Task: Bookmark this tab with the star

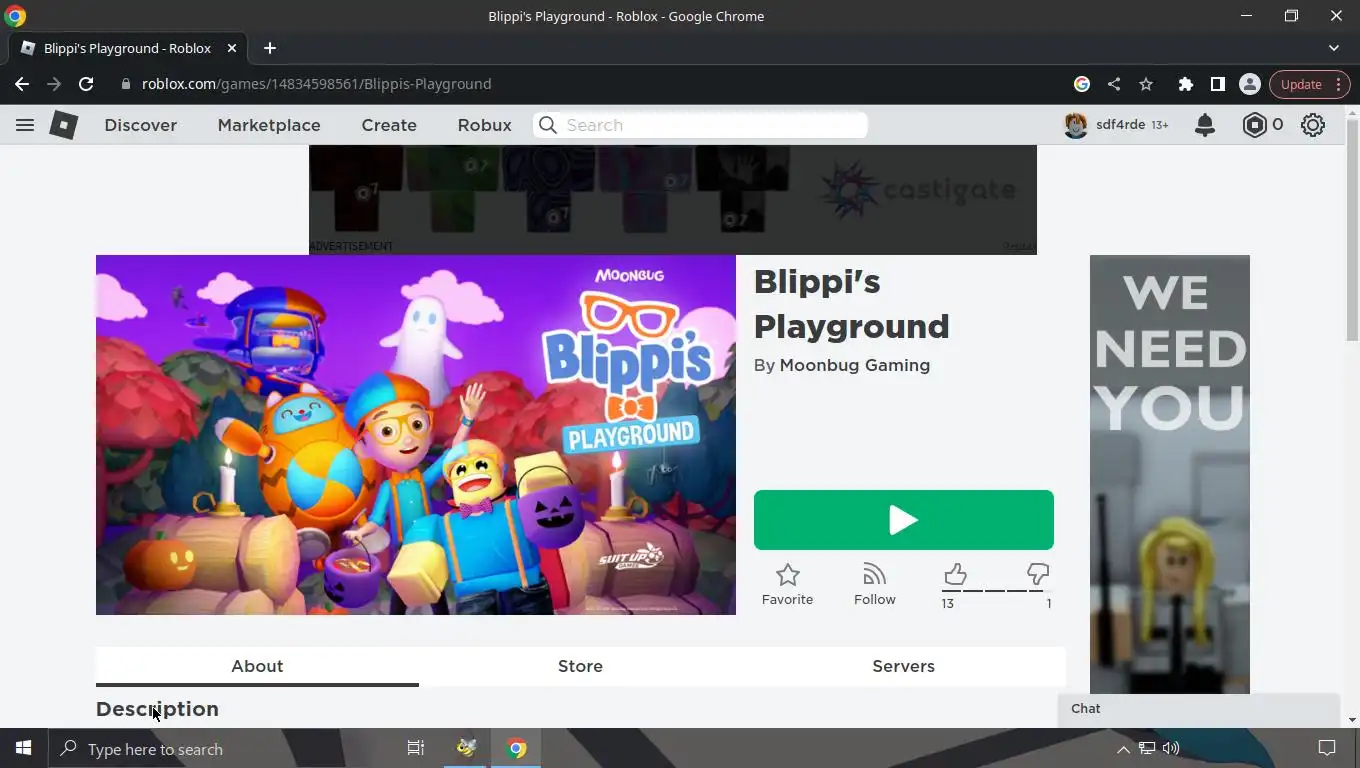Action: [1146, 84]
